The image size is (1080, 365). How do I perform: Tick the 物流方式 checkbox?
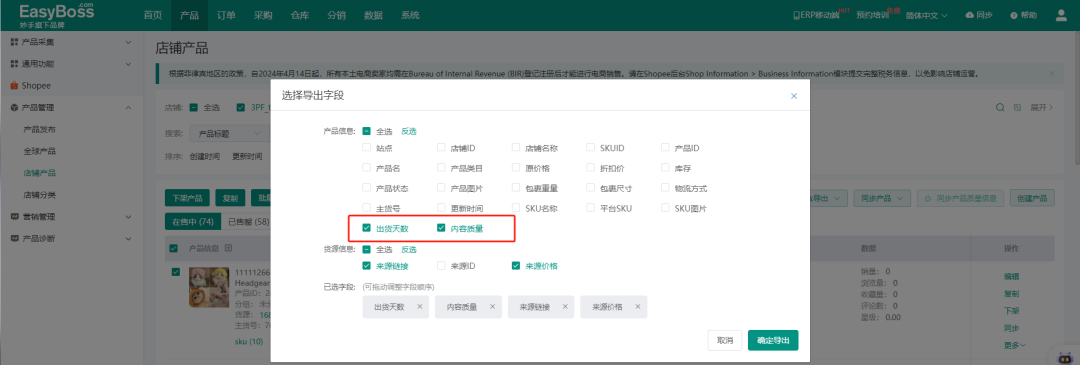[x=665, y=187]
